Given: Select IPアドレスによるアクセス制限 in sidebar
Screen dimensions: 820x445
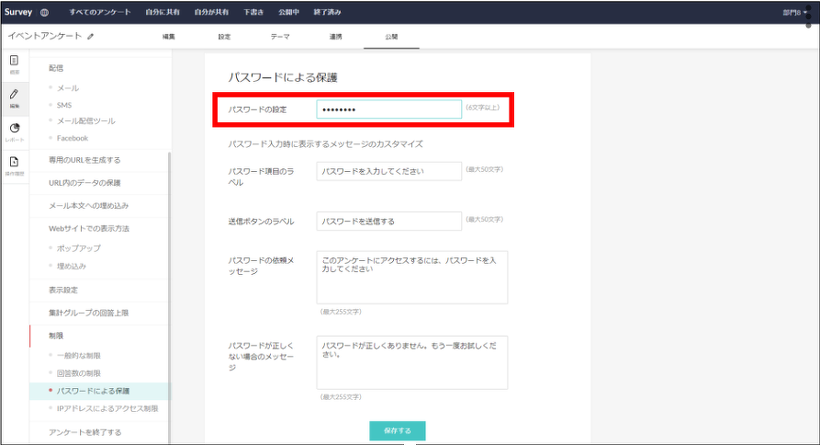Looking at the screenshot, I should (107, 408).
